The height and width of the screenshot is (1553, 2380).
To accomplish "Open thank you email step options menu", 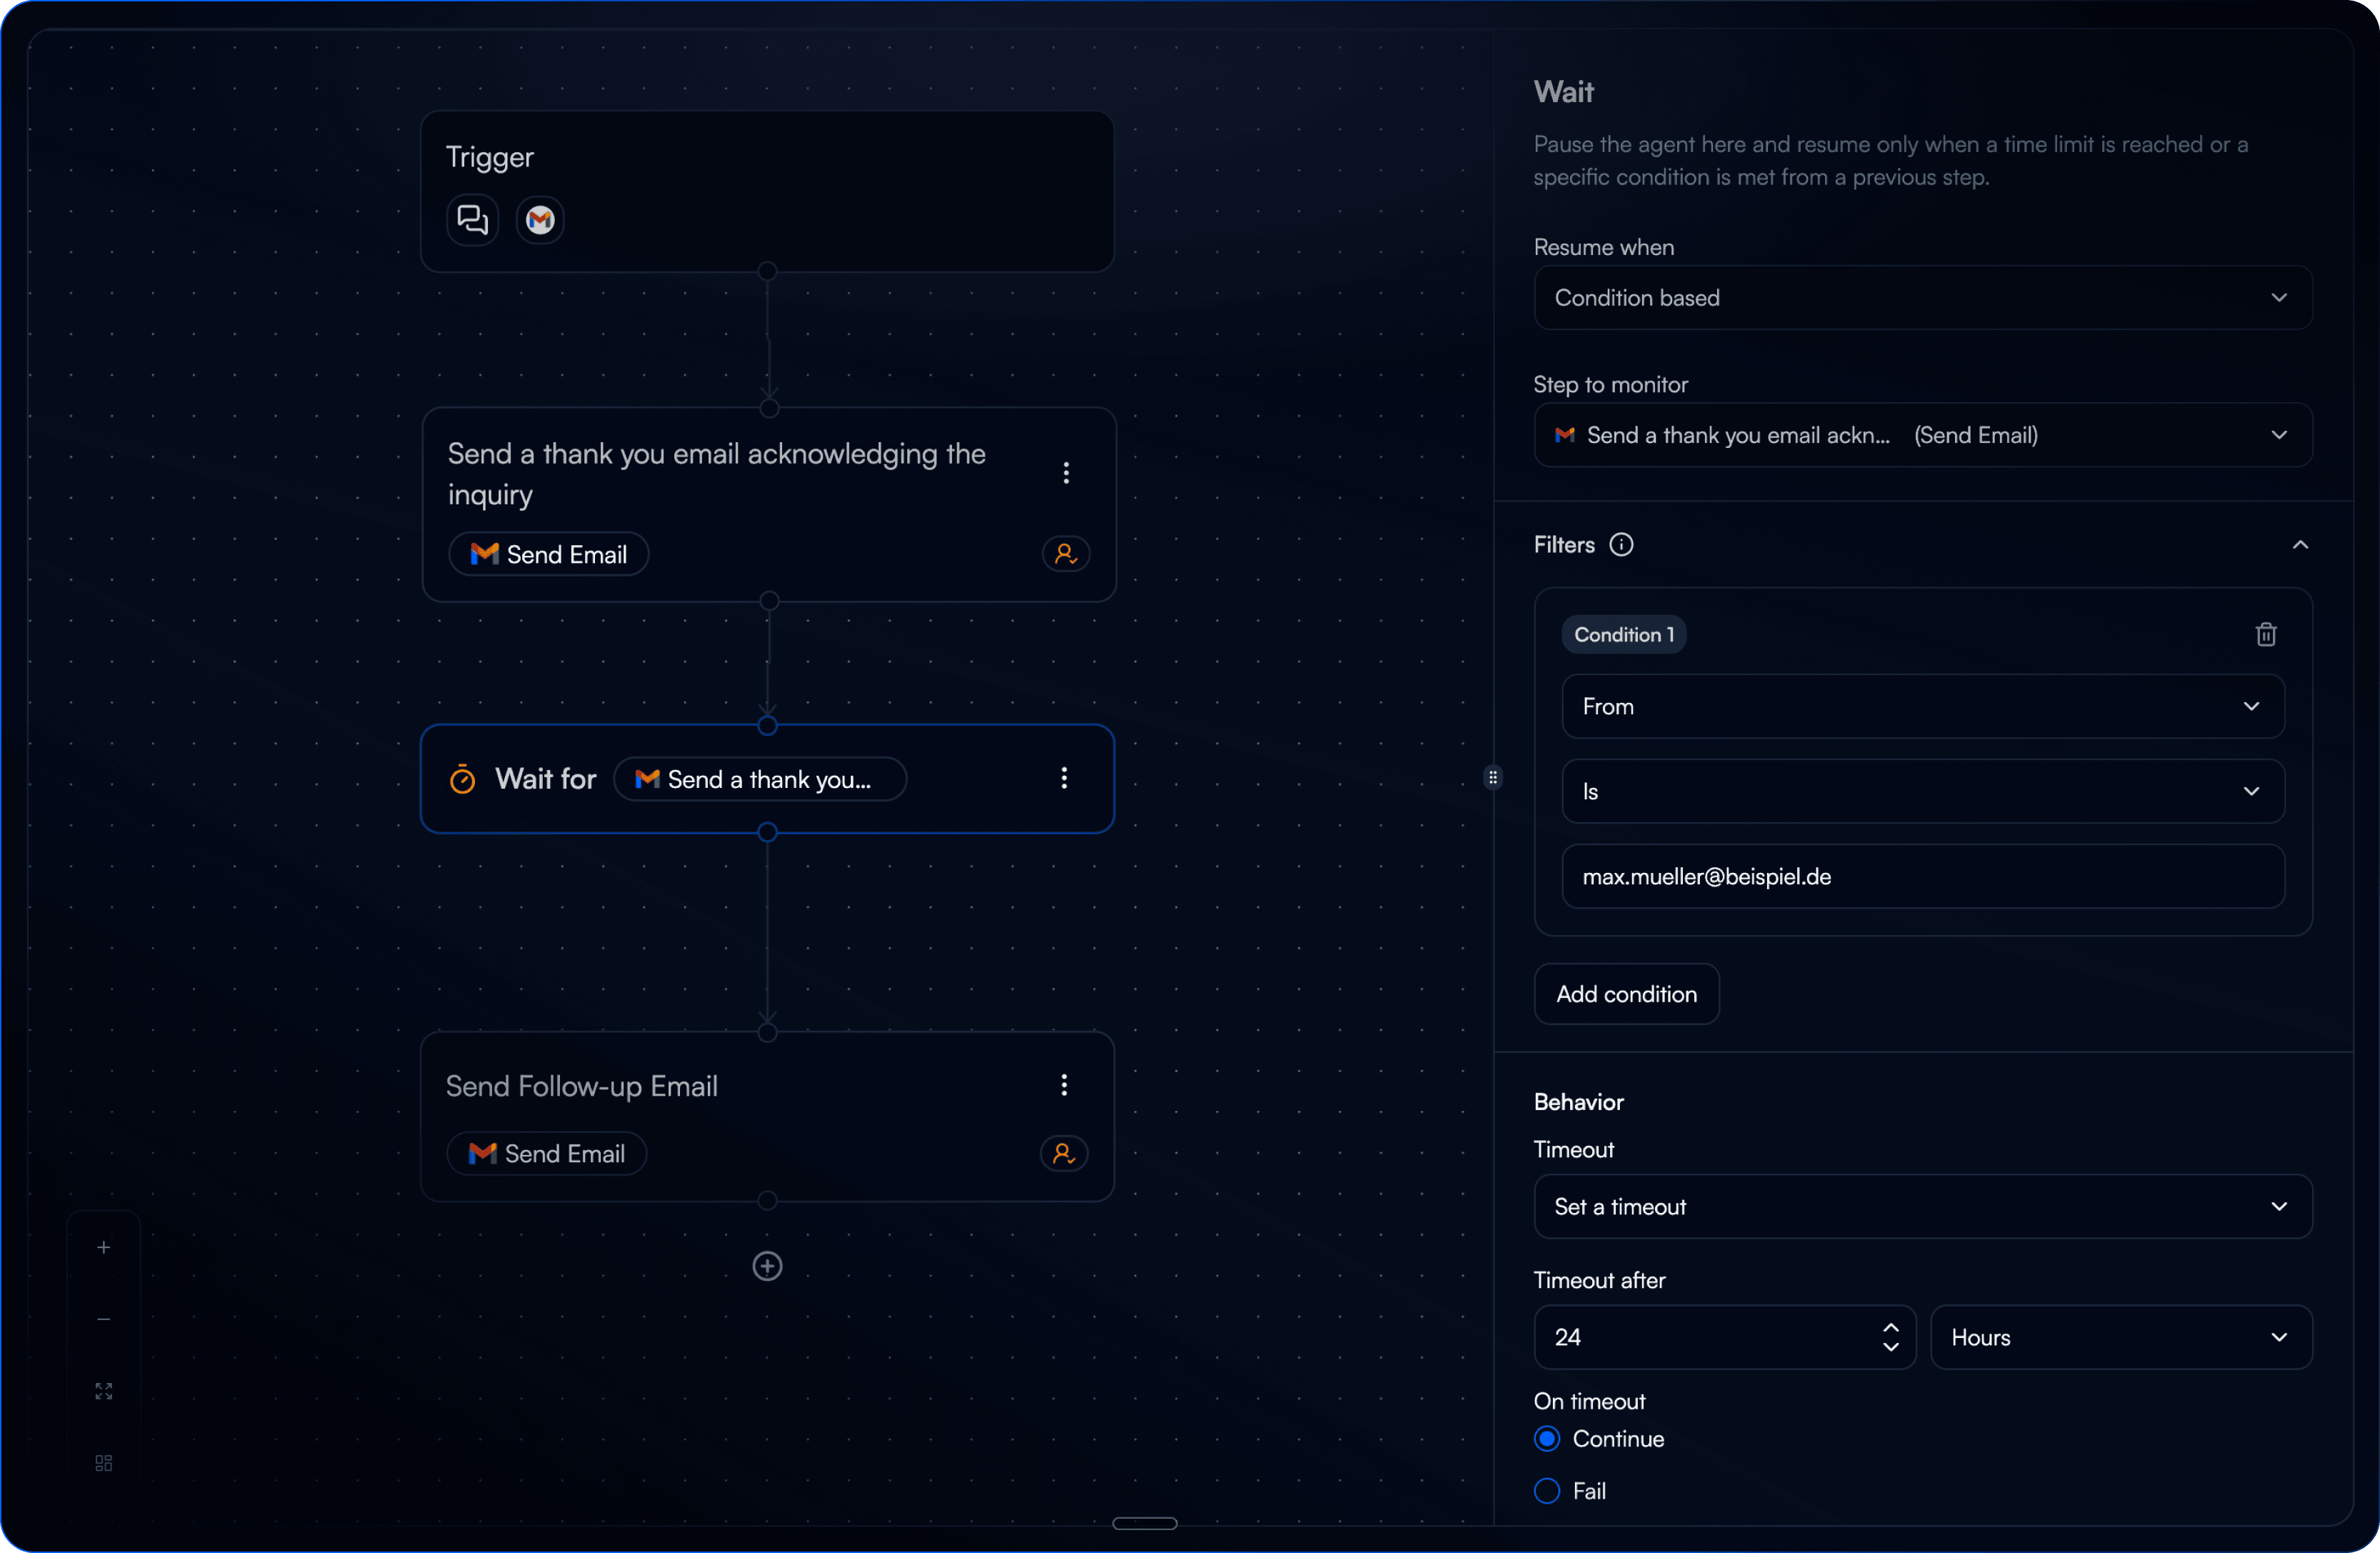I will [x=1066, y=473].
